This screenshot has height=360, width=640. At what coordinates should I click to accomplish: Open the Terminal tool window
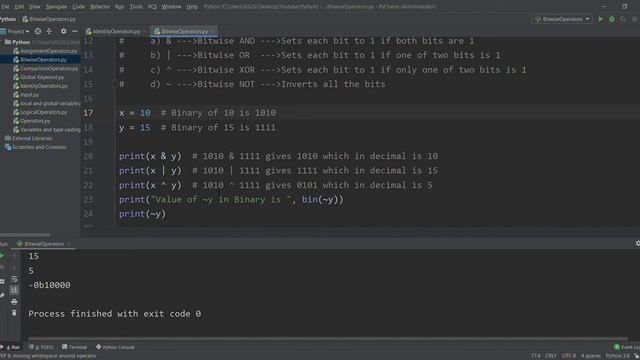pos(75,347)
